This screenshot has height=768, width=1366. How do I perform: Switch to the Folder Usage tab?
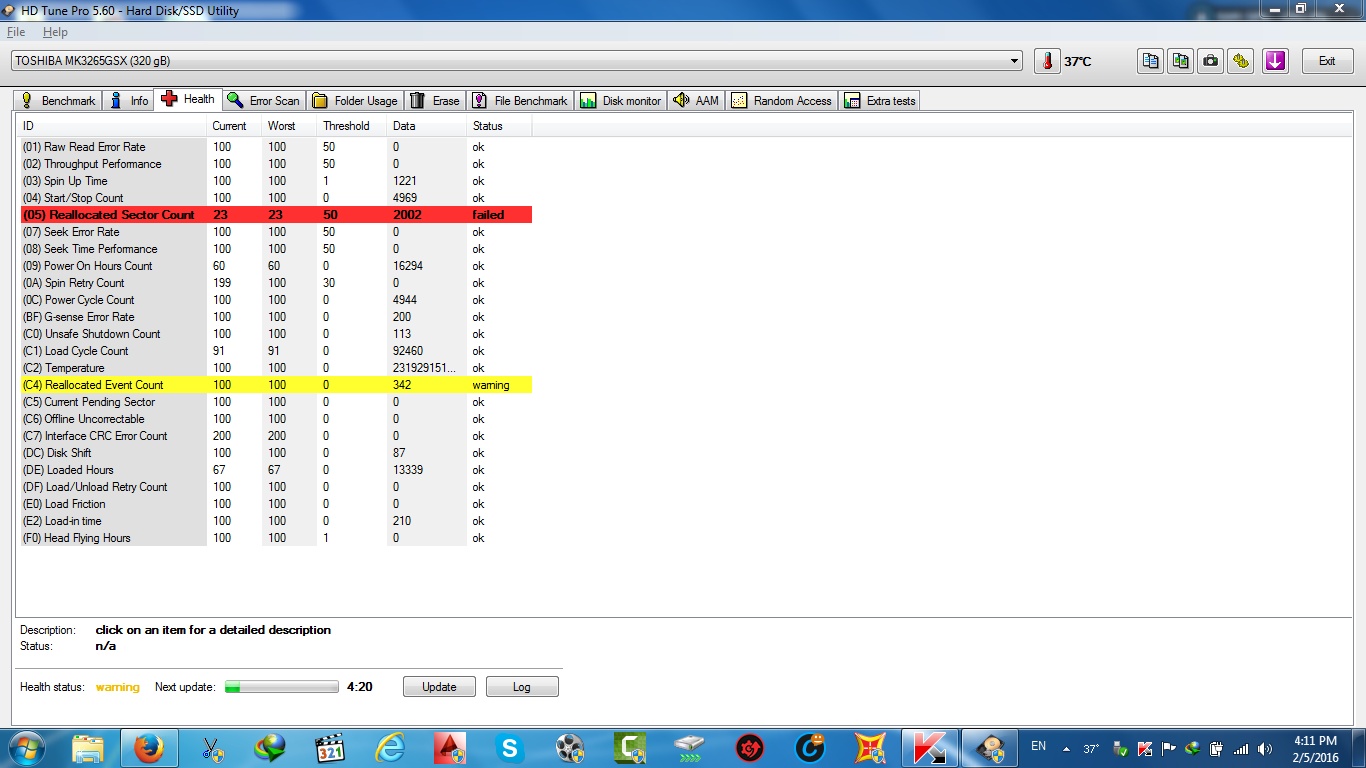pos(355,100)
